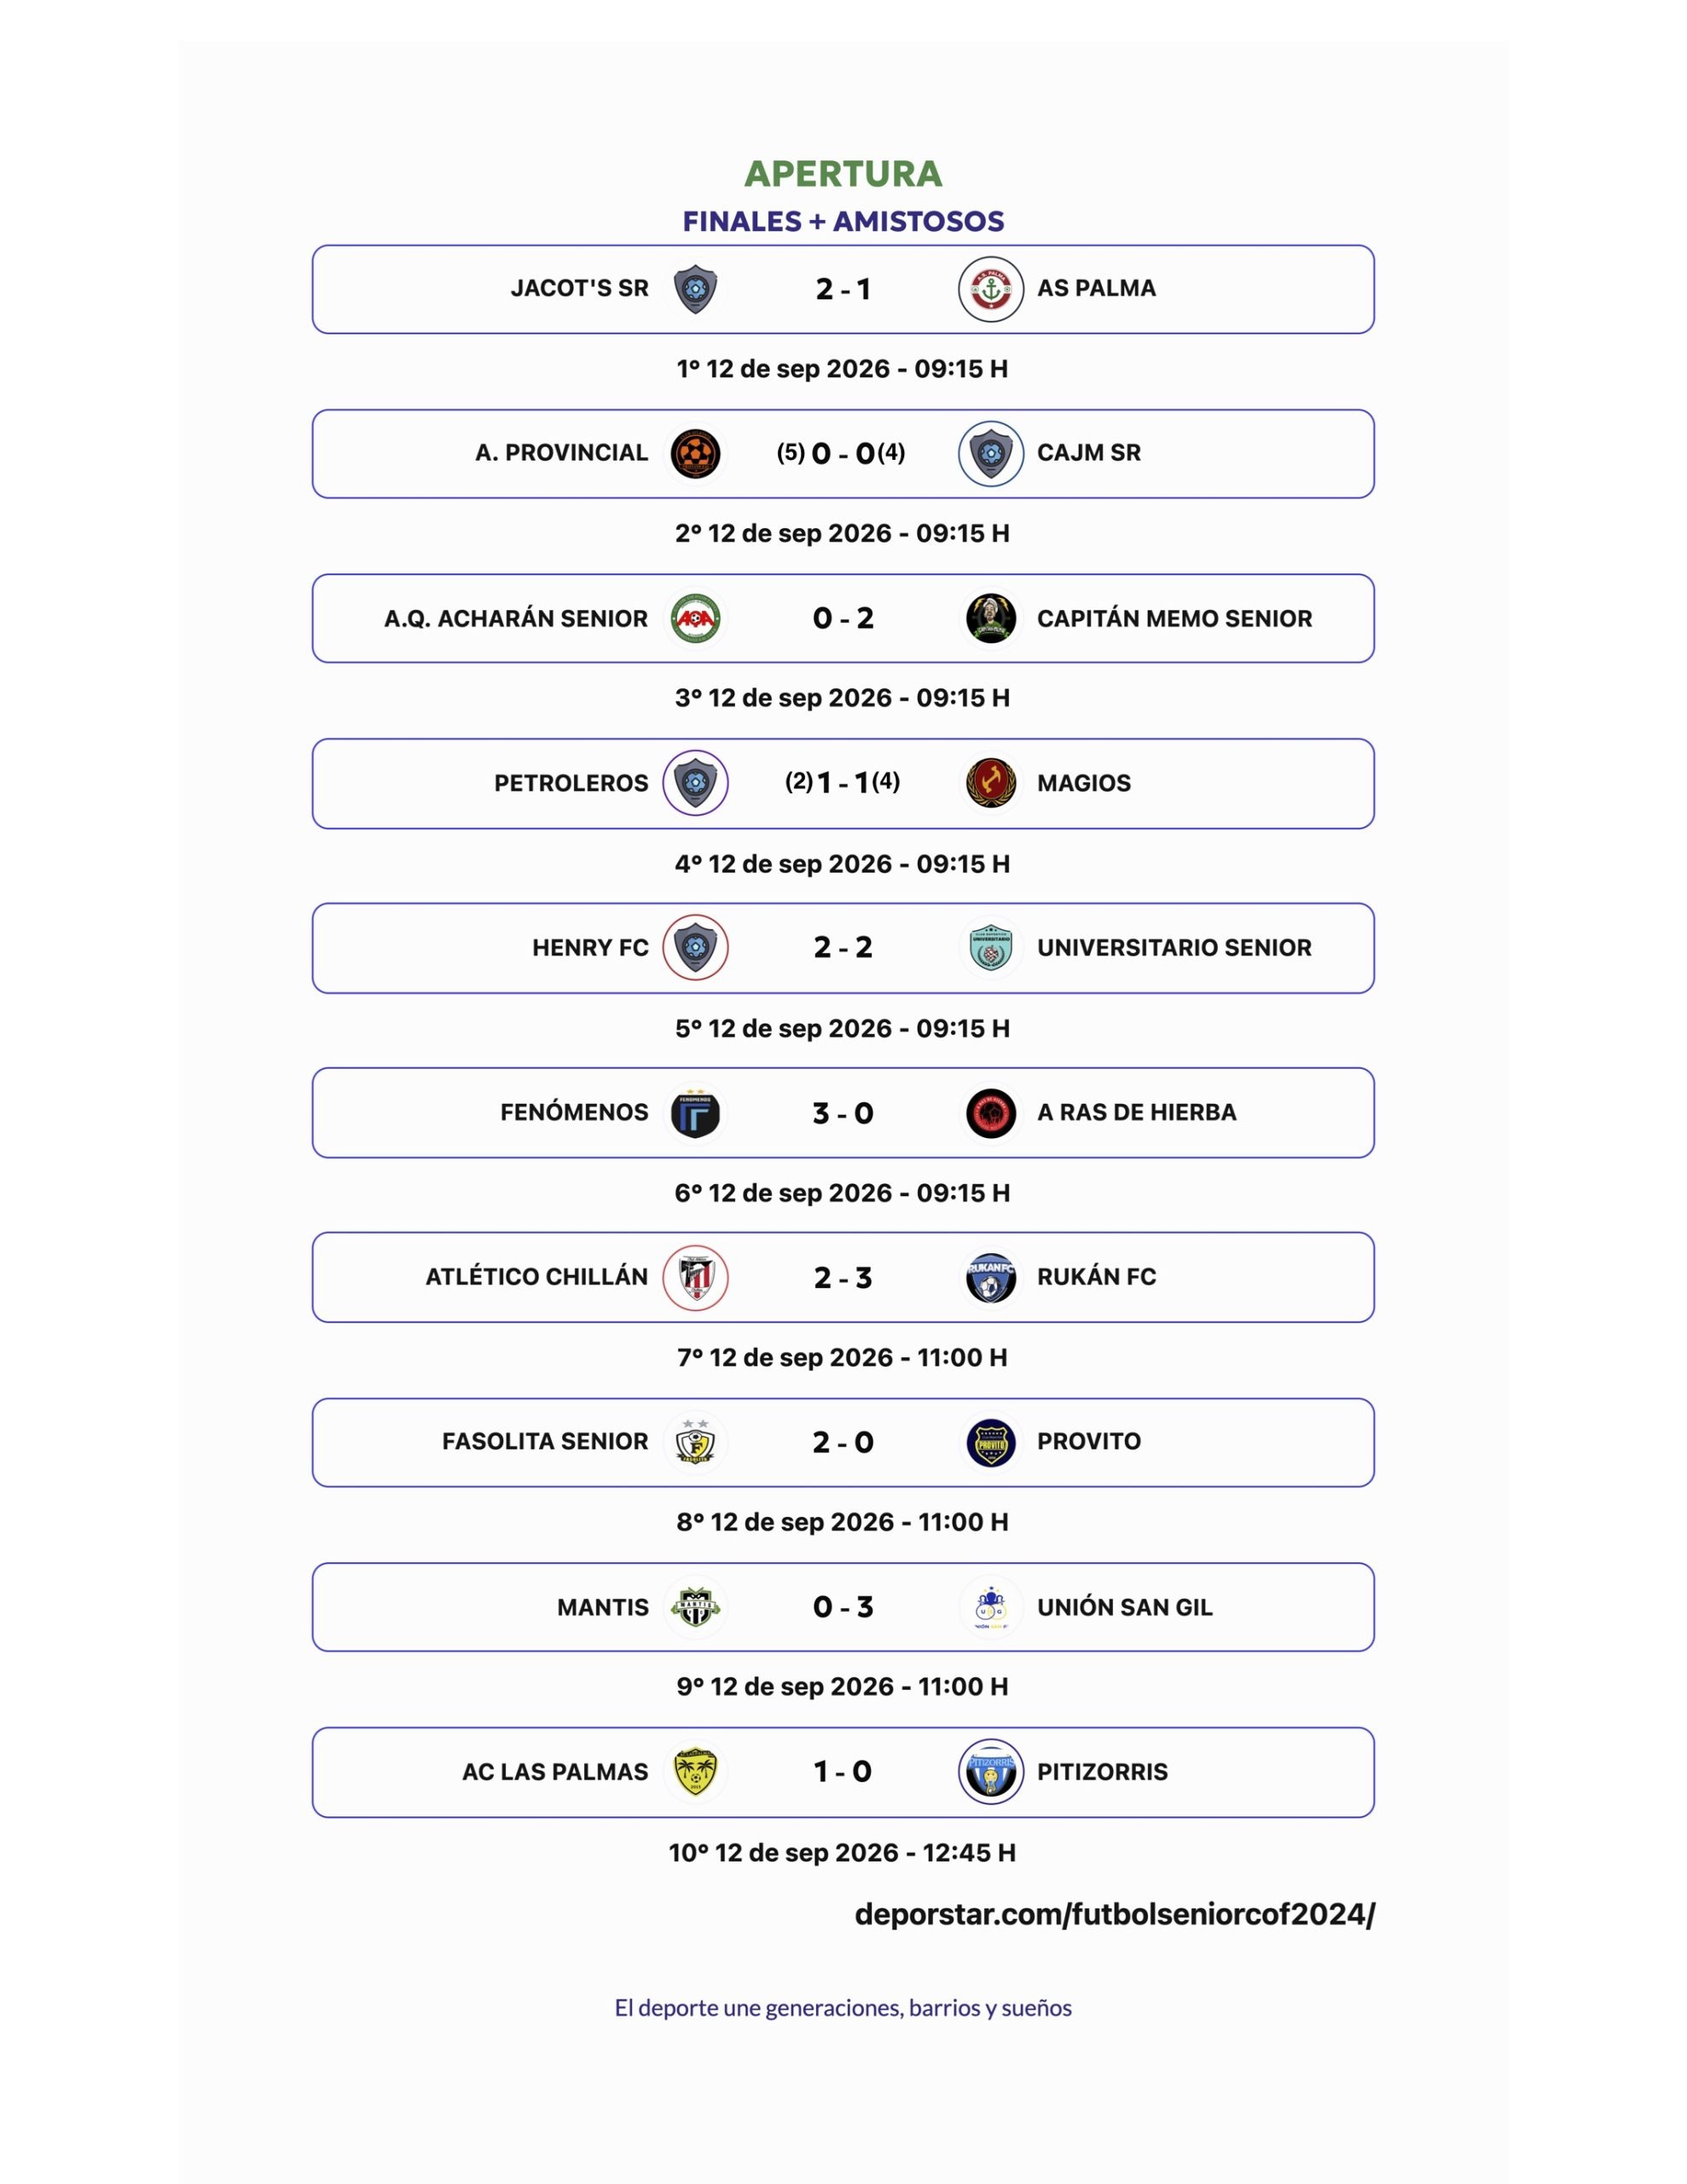
Task: Click the A Ras de Hierba logo
Action: click(x=990, y=1112)
